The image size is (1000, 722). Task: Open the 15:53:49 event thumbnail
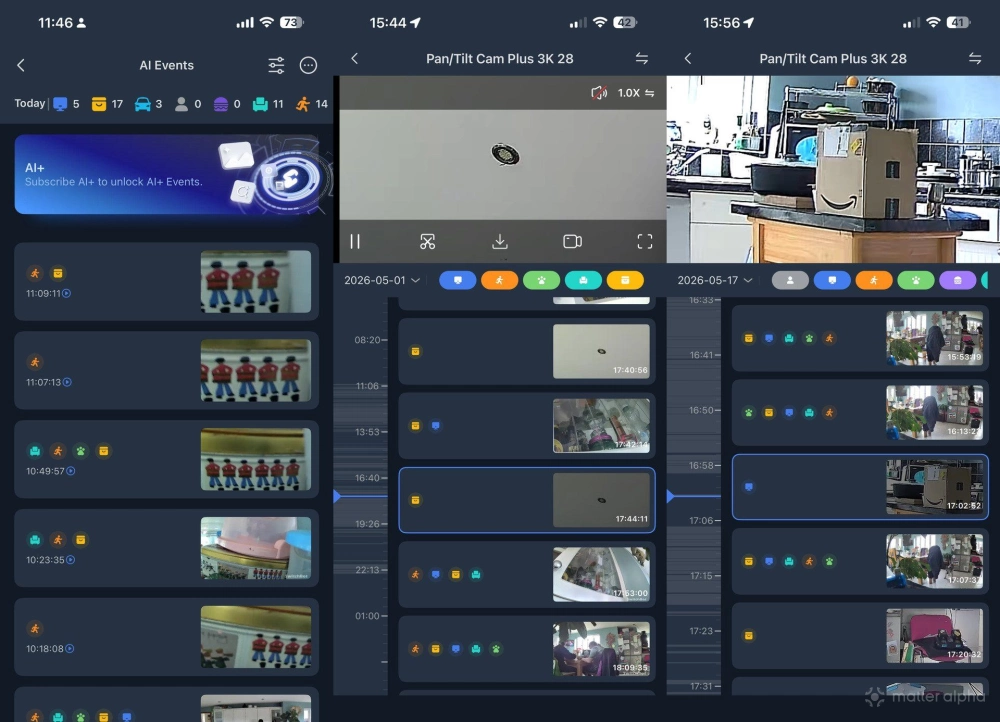[934, 338]
